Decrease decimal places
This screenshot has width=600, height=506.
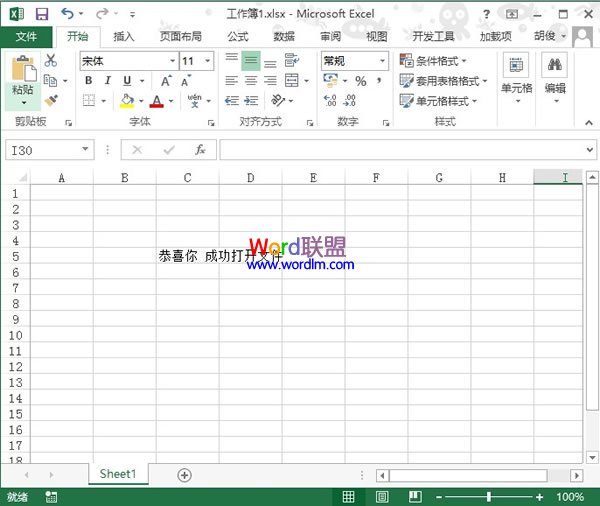(x=350, y=100)
